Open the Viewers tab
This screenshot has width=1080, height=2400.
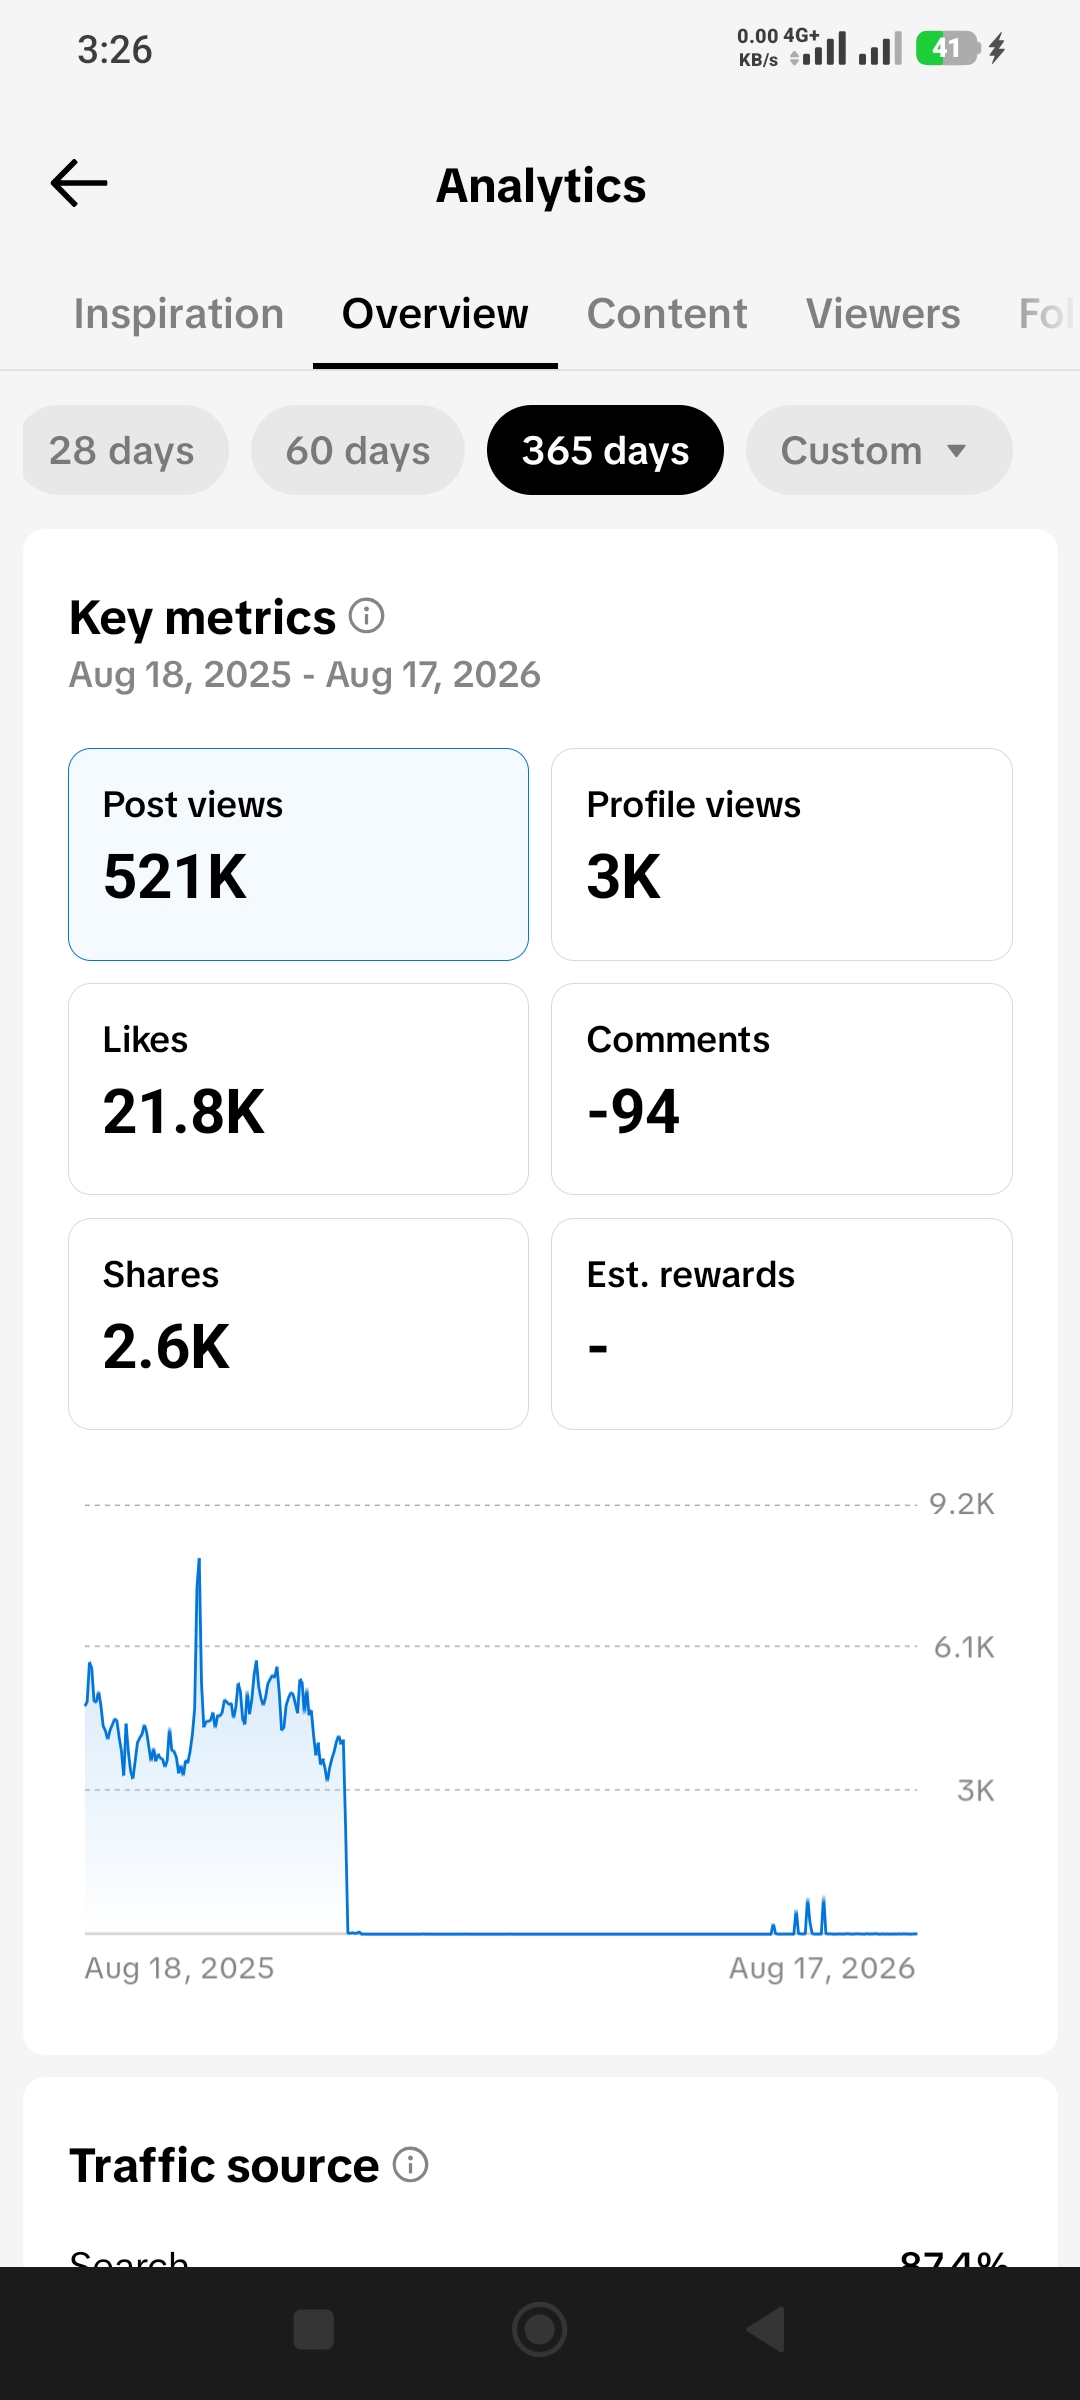point(883,314)
